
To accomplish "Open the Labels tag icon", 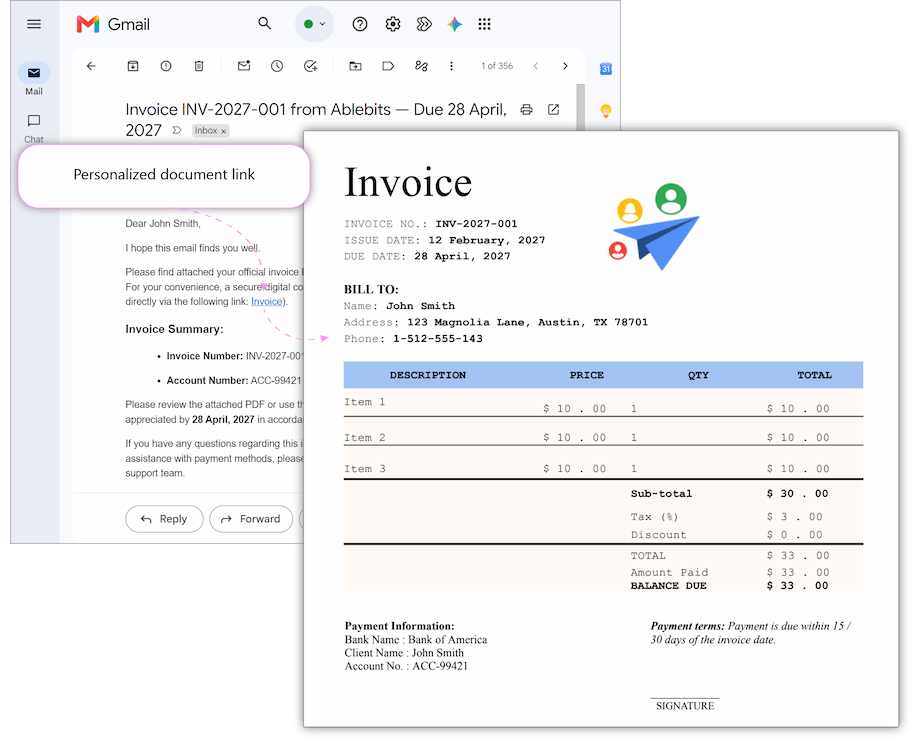I will point(388,66).
